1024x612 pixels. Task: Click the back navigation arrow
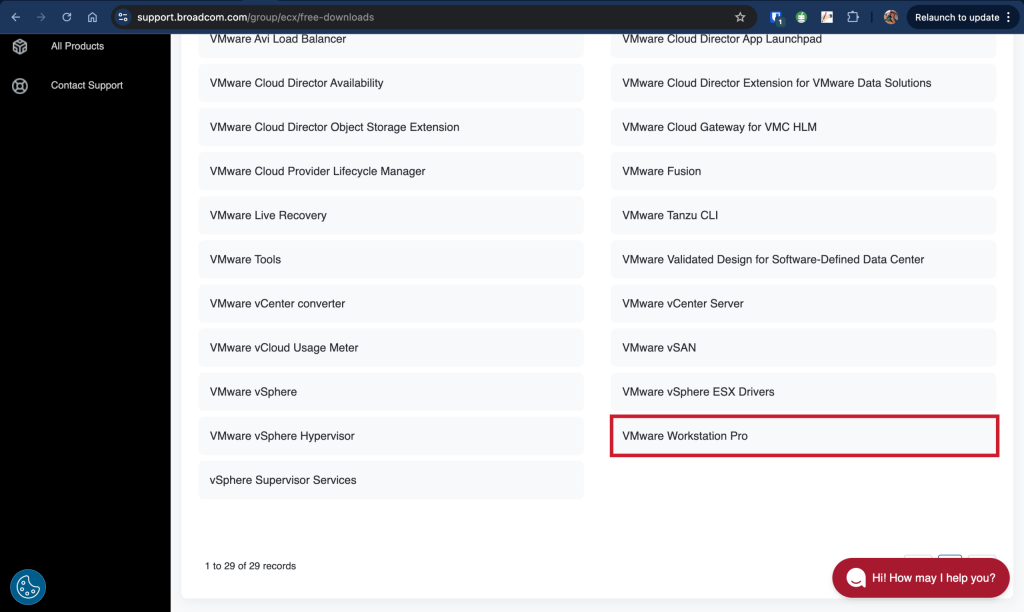point(14,16)
